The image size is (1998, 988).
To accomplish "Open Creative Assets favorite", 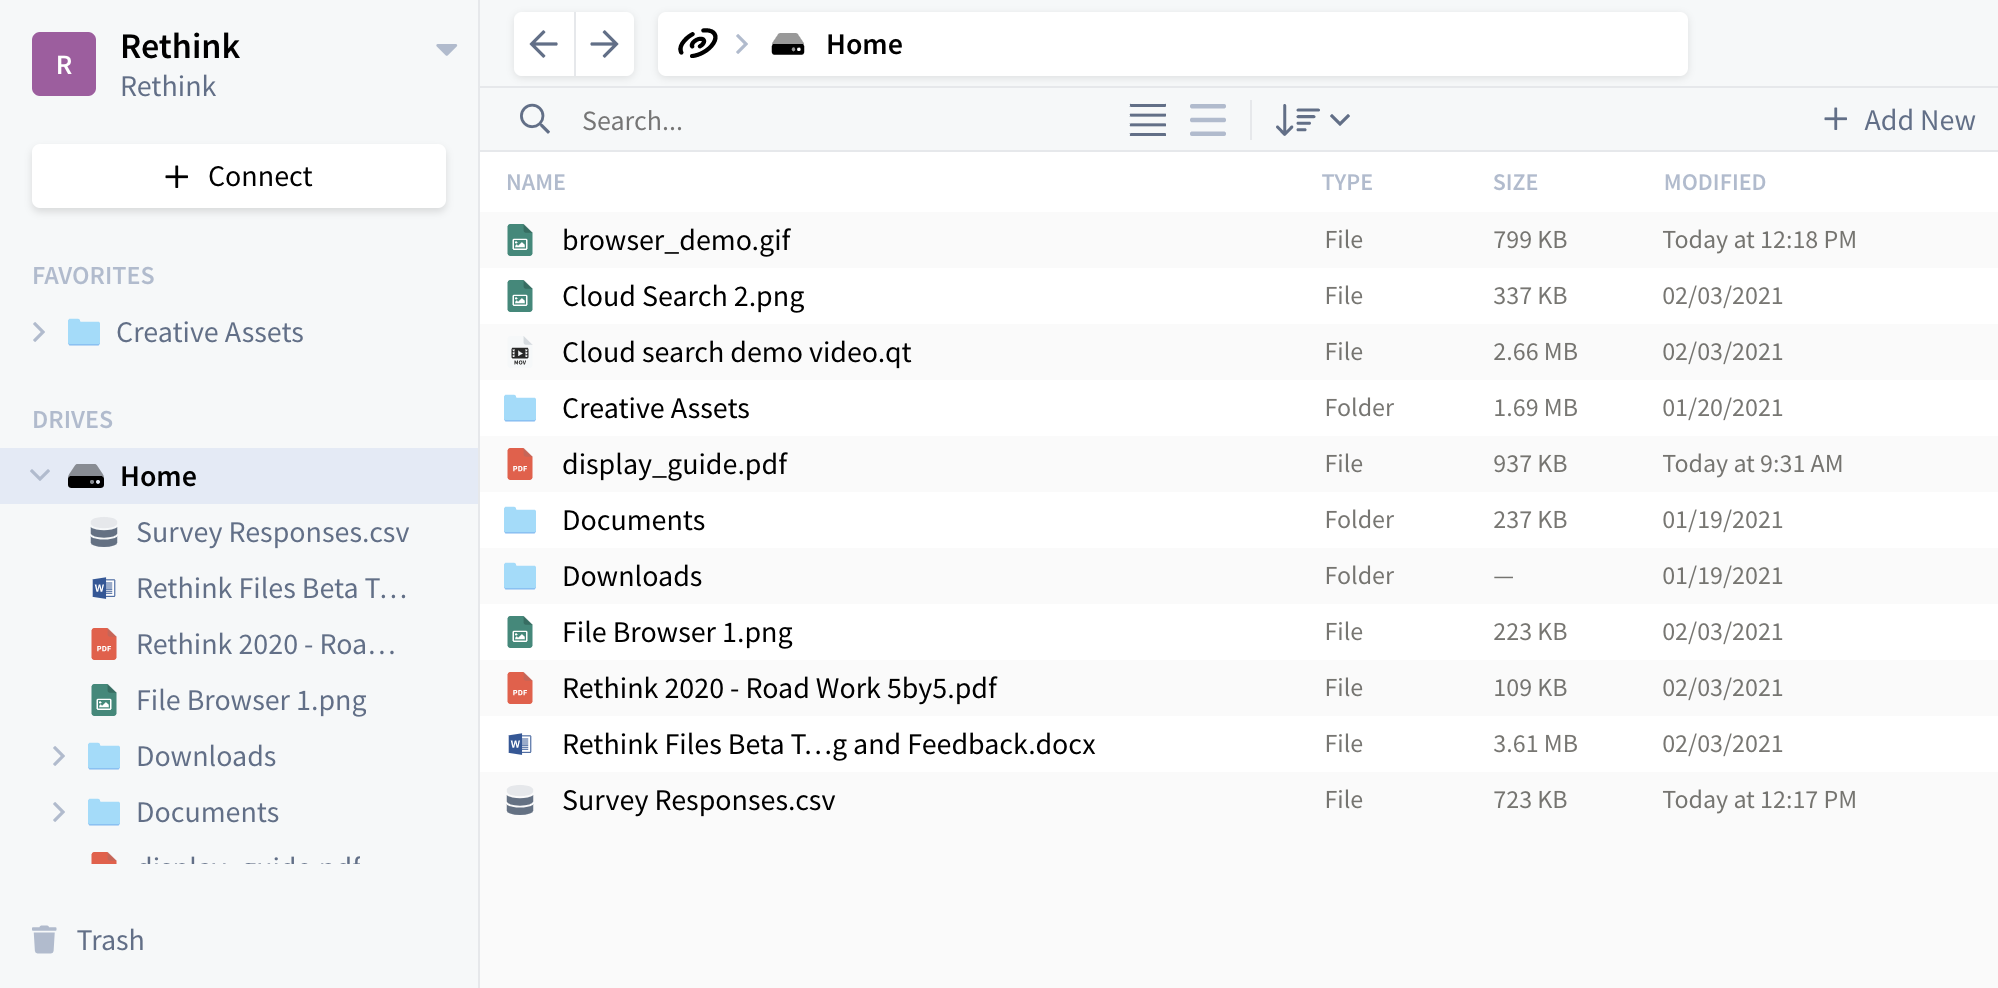I will (x=209, y=332).
